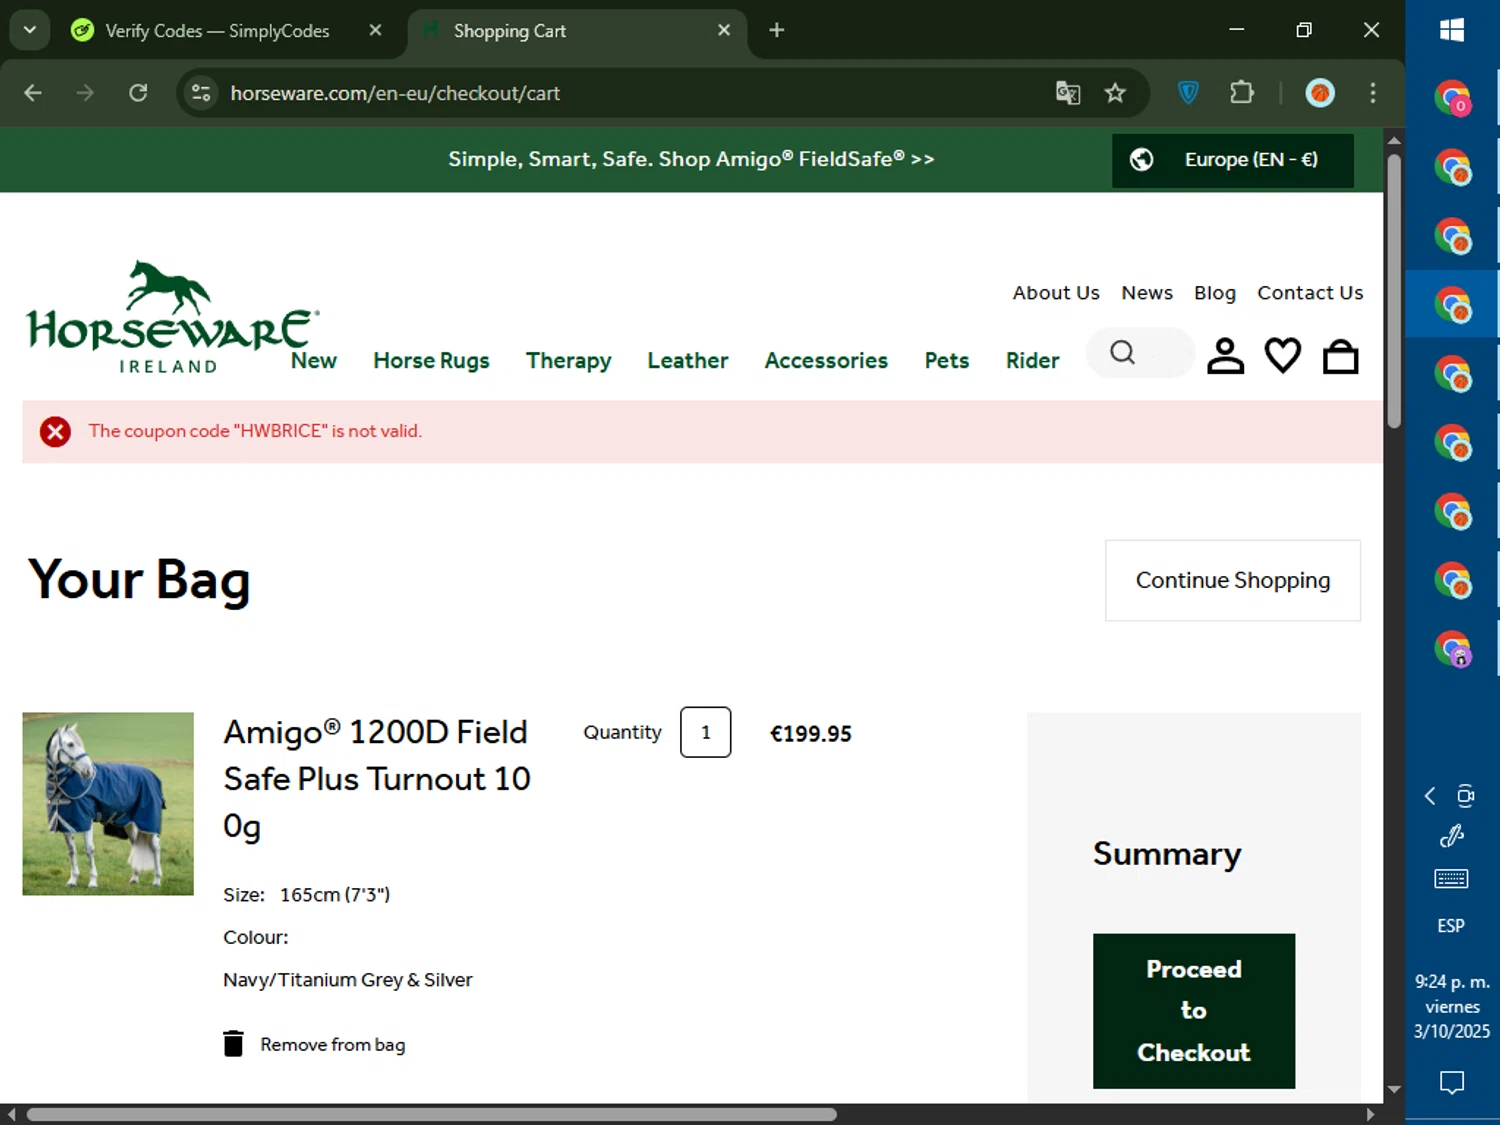Click the site search field
Screen dimensions: 1500x1125
(1141, 352)
